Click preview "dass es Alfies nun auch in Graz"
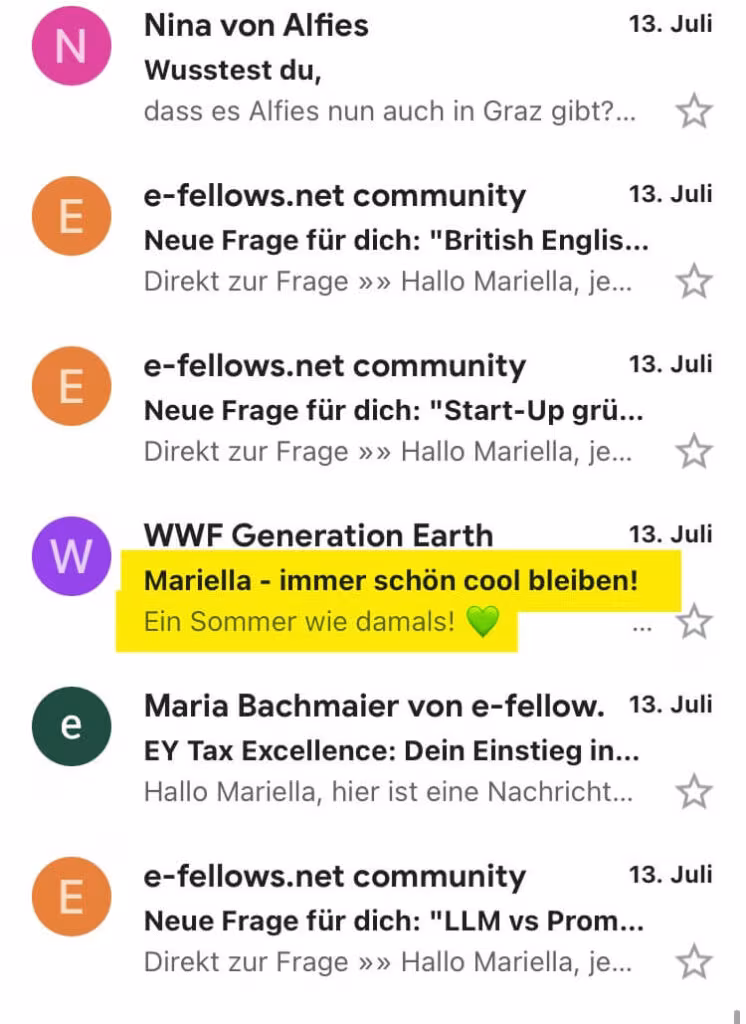 390,111
